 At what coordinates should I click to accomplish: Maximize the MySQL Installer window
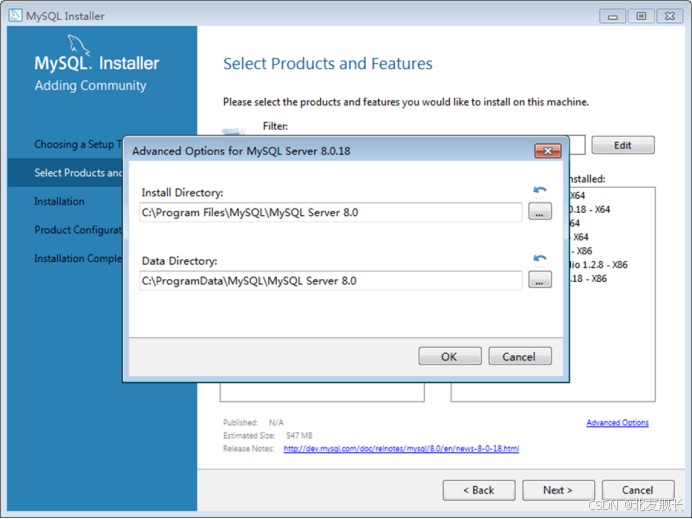pyautogui.click(x=641, y=16)
